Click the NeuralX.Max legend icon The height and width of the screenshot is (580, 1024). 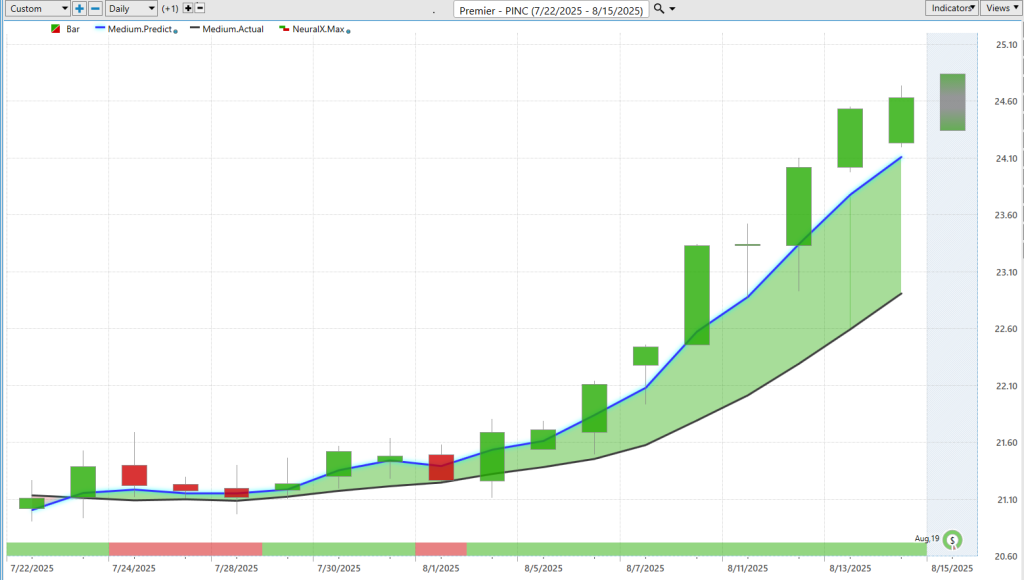284,30
